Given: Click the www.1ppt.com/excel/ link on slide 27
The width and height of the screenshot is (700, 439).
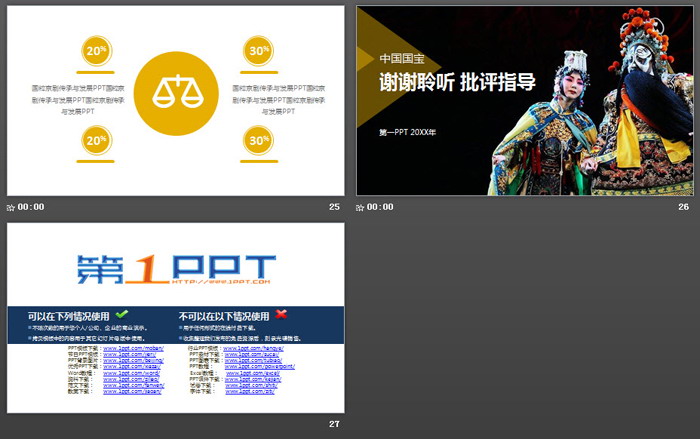Looking at the screenshot, I should [x=253, y=373].
